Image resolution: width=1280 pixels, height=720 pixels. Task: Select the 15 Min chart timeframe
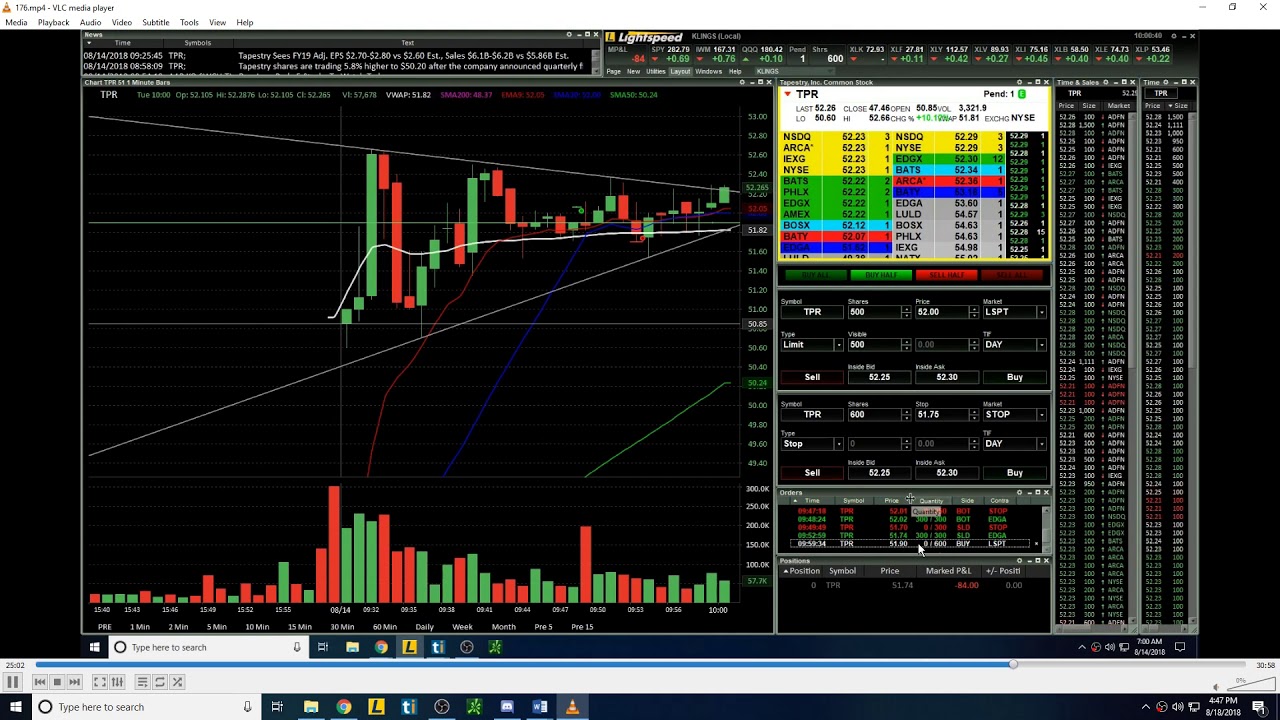(299, 627)
